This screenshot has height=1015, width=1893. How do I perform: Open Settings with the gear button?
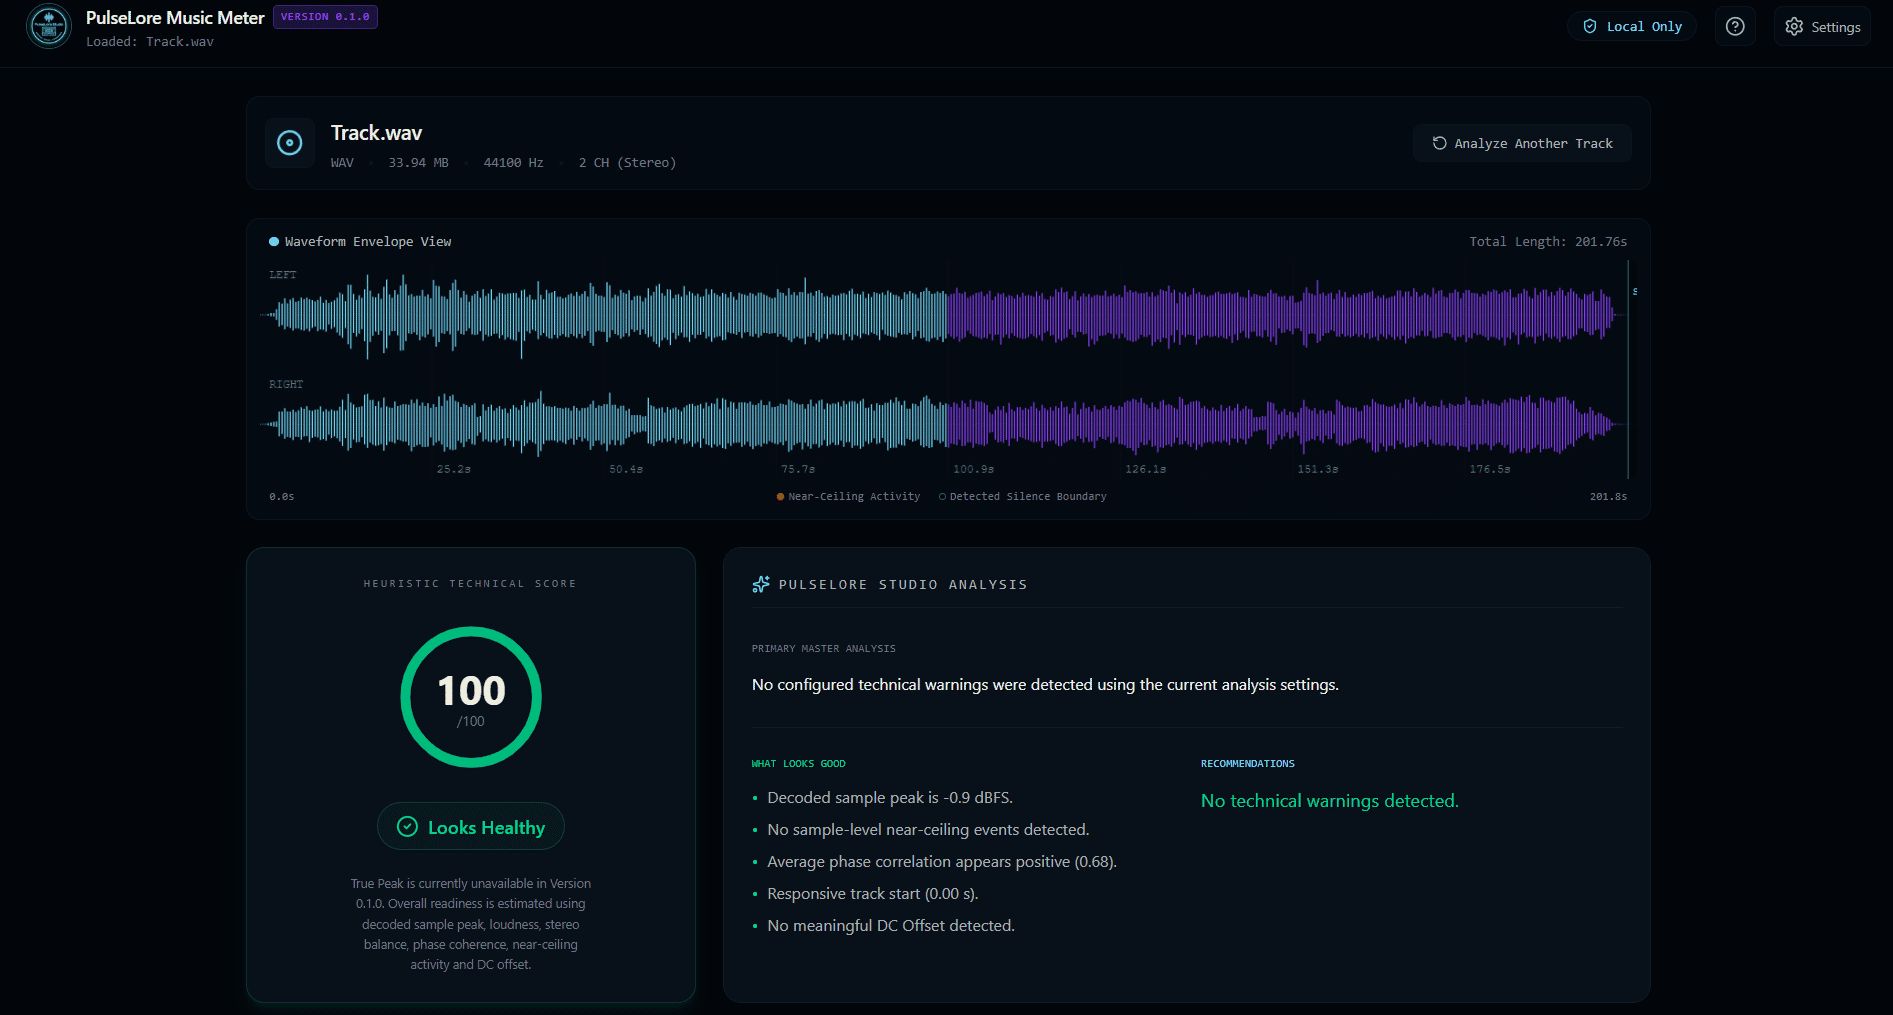[x=1822, y=27]
